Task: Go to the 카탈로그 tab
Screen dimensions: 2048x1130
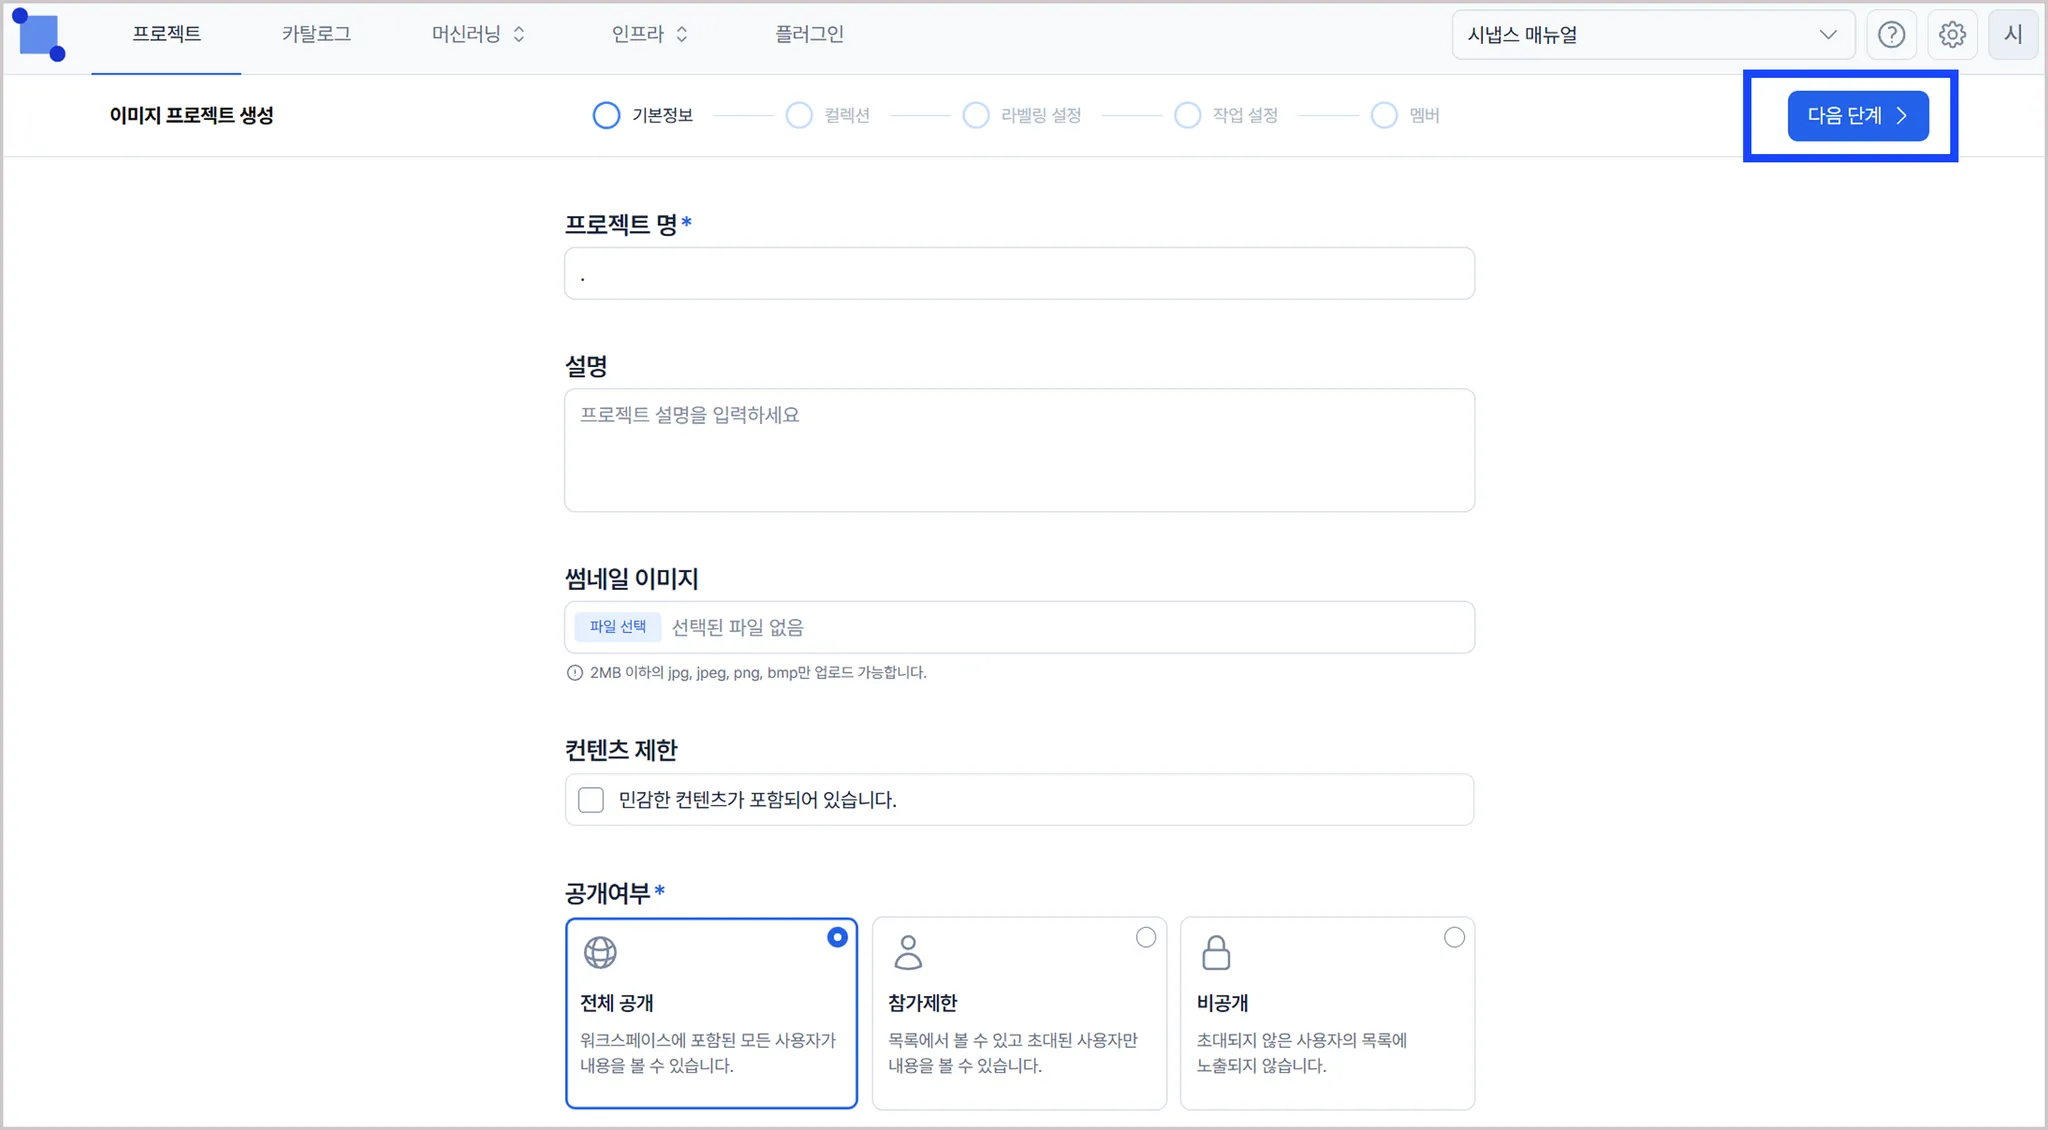Action: coord(316,34)
